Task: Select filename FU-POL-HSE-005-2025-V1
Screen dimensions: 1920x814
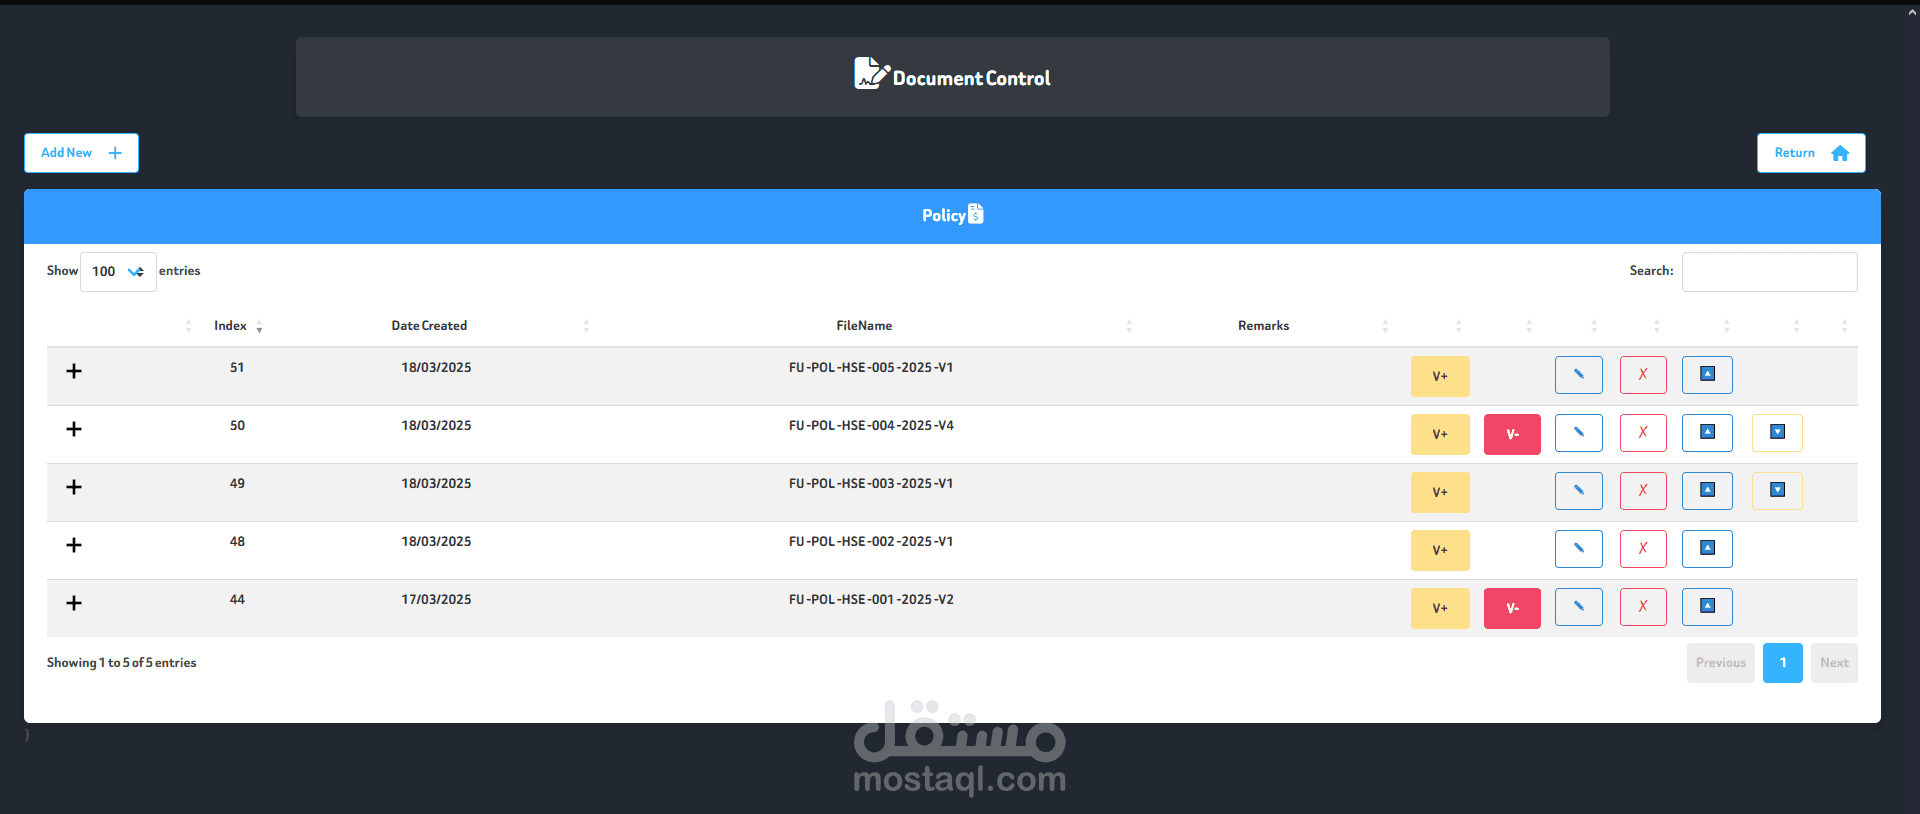Action: pos(871,368)
